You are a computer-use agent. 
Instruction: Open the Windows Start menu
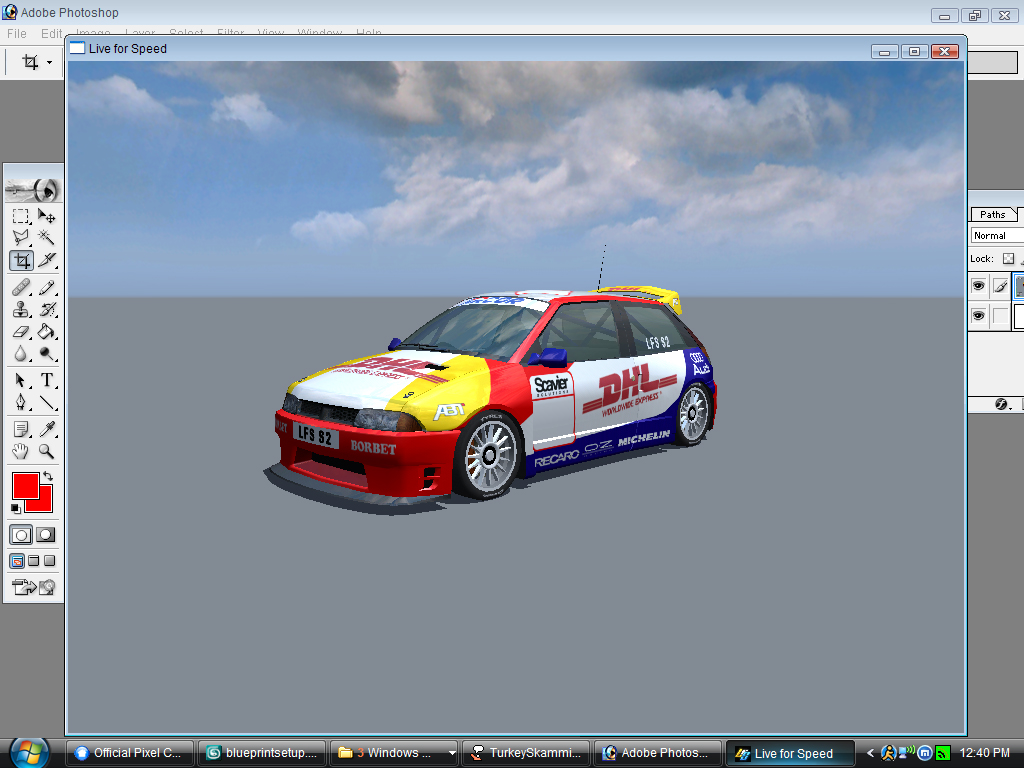coord(30,753)
